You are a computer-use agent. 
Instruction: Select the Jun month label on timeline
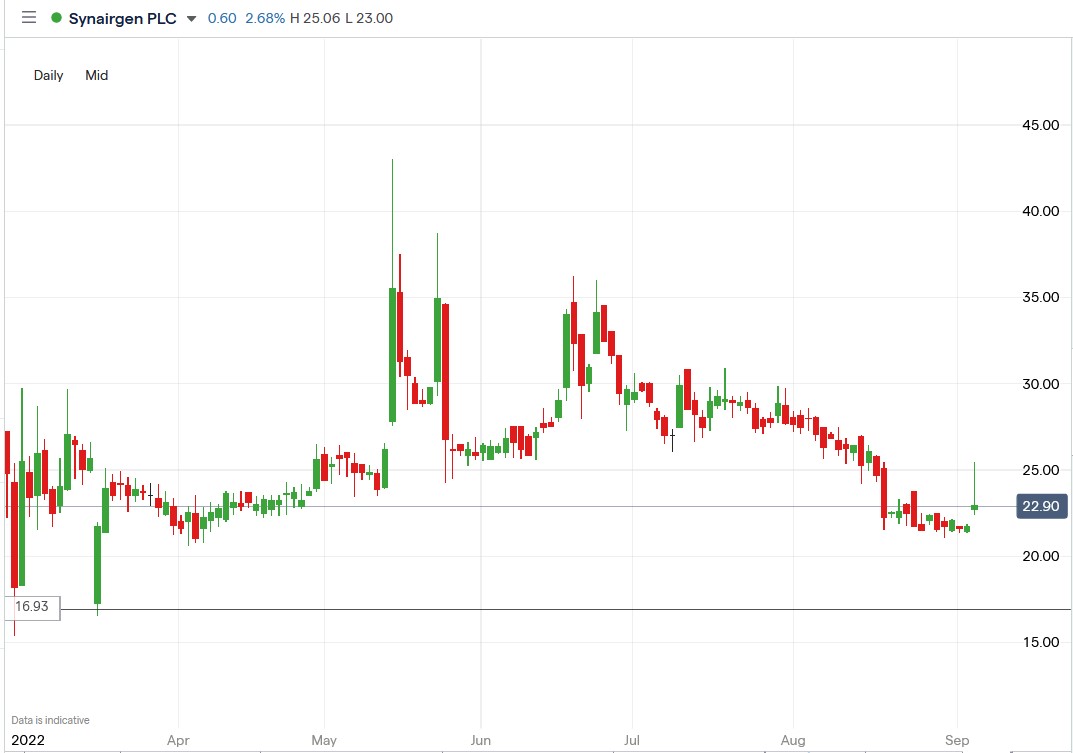(481, 740)
